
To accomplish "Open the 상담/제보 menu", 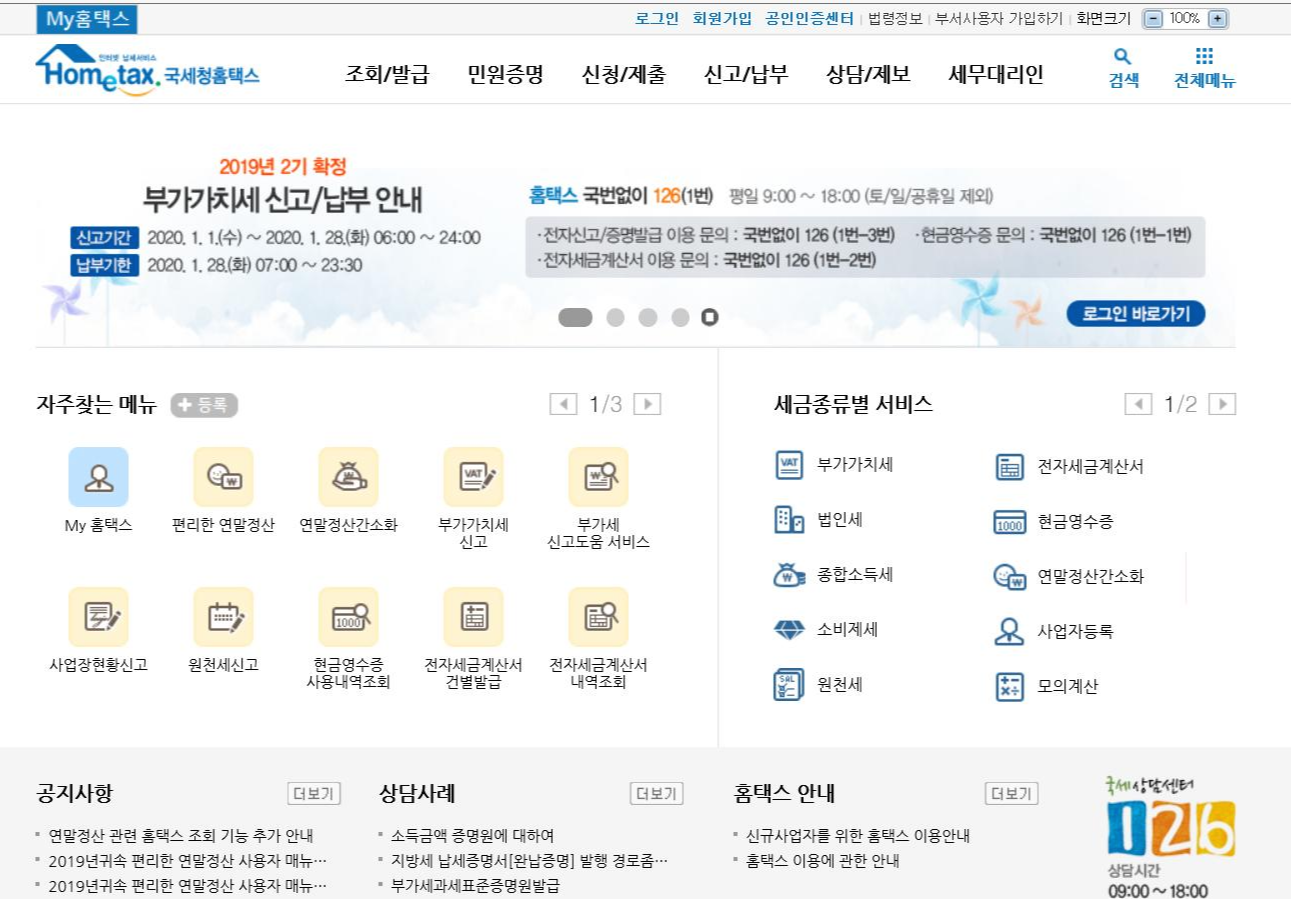I will (x=868, y=74).
